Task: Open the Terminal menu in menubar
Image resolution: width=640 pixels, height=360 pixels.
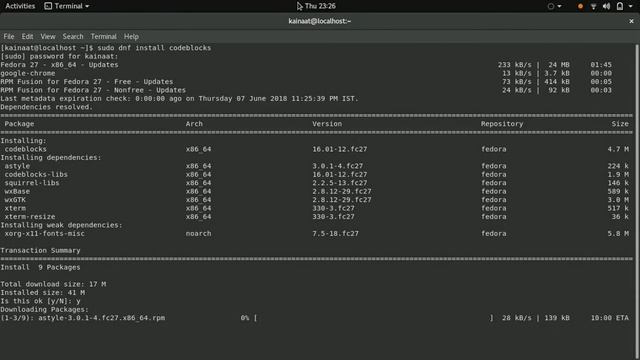Action: click(103, 36)
